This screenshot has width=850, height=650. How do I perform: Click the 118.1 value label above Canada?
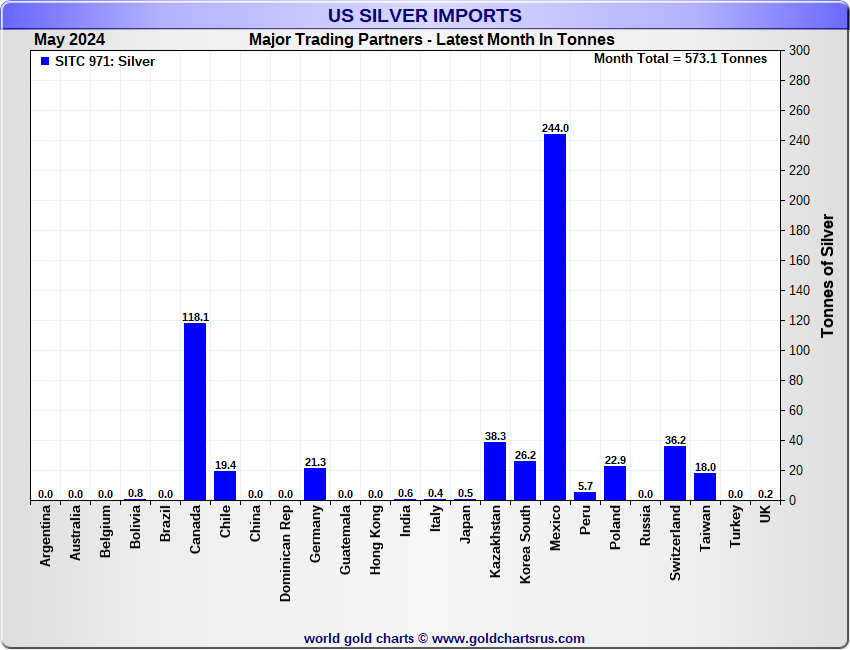(x=195, y=317)
